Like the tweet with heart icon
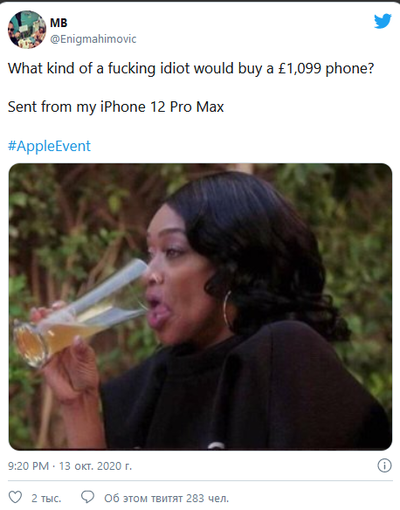The width and height of the screenshot is (400, 510). click(x=15, y=497)
